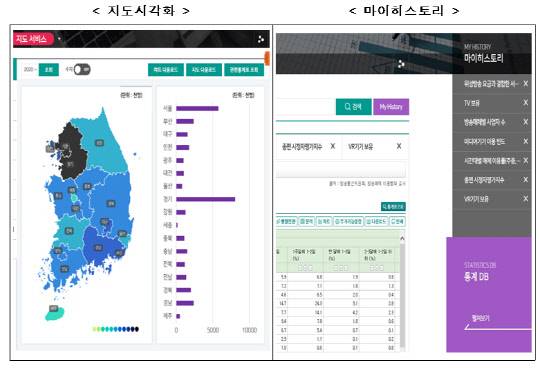
Task: Click the darkest navy dot in map legend
Action: 137,329
